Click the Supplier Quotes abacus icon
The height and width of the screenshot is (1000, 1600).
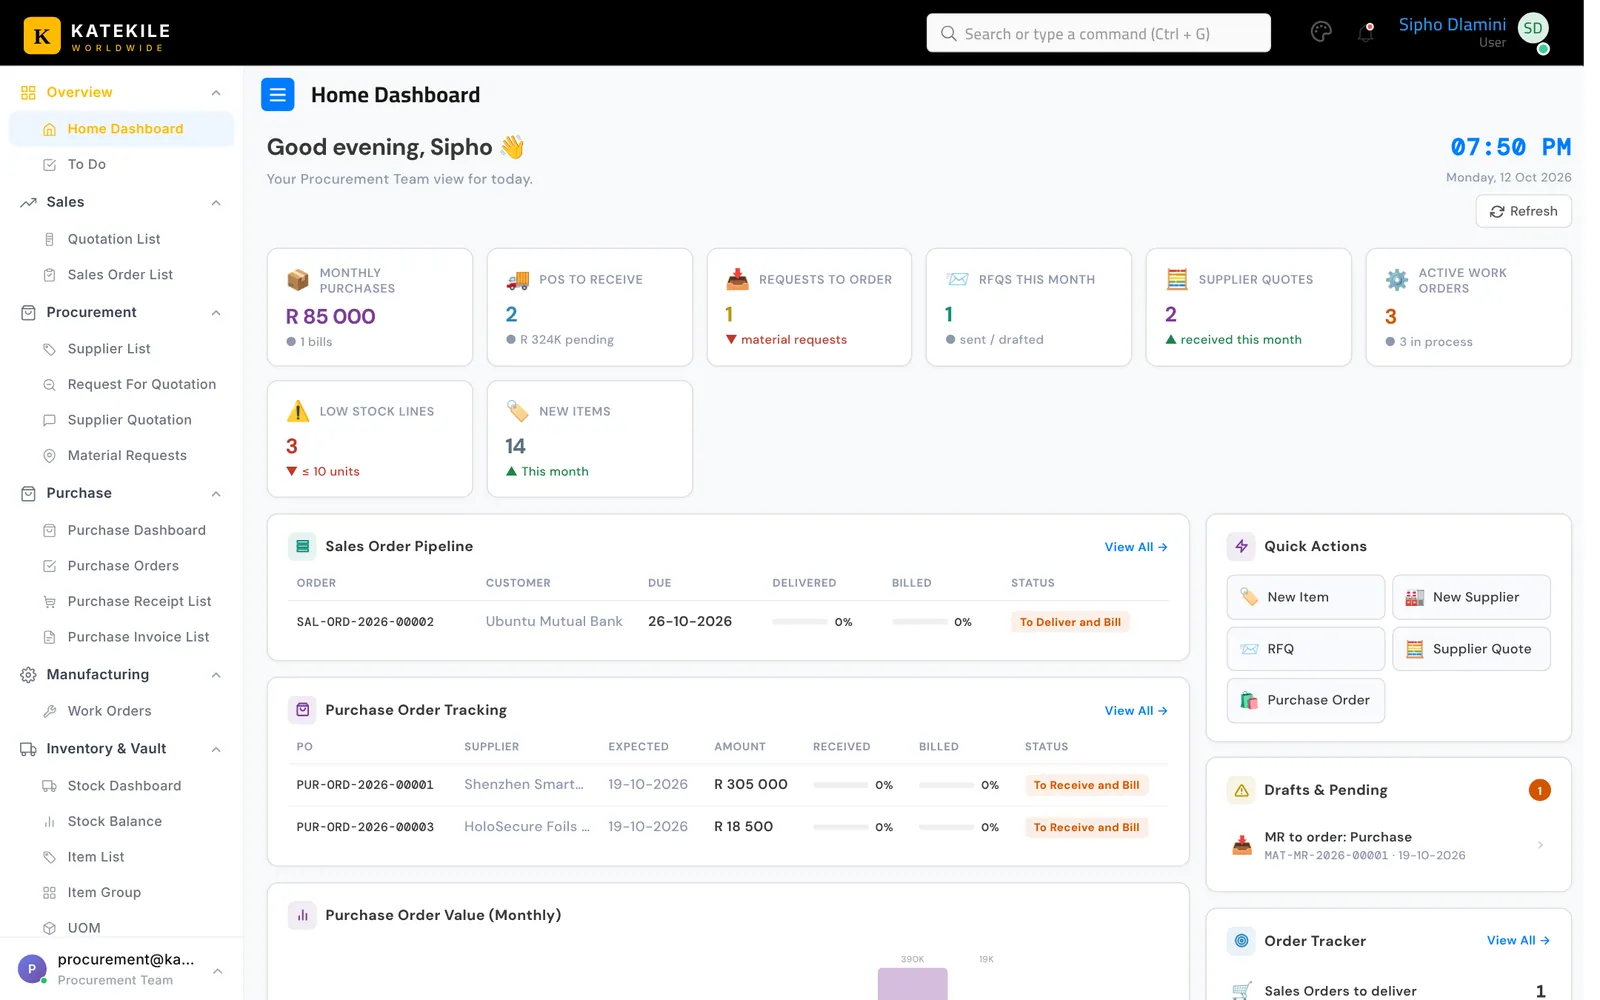click(1177, 279)
